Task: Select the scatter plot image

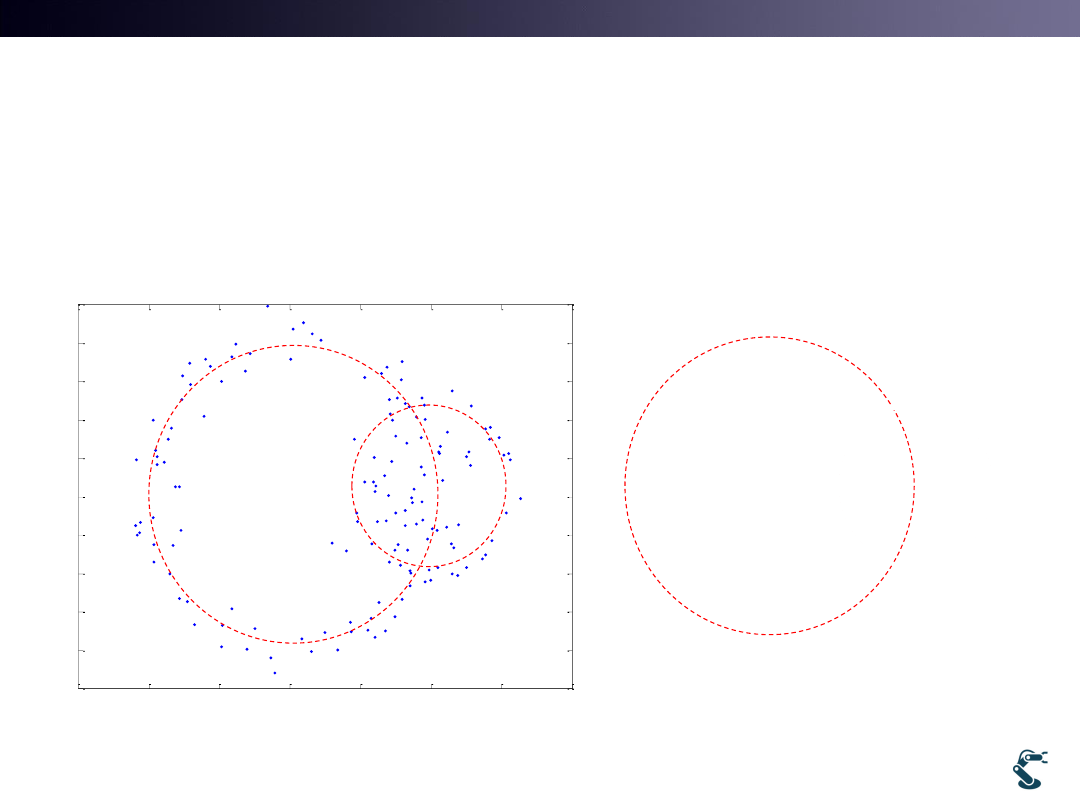Action: point(326,496)
